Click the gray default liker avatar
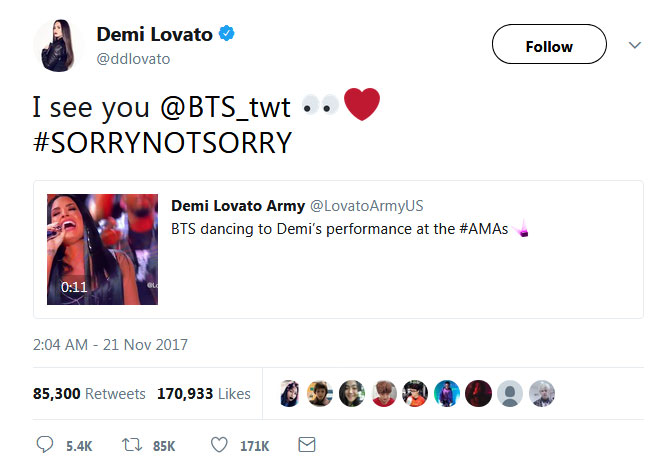This screenshot has width=670, height=466. click(x=510, y=393)
